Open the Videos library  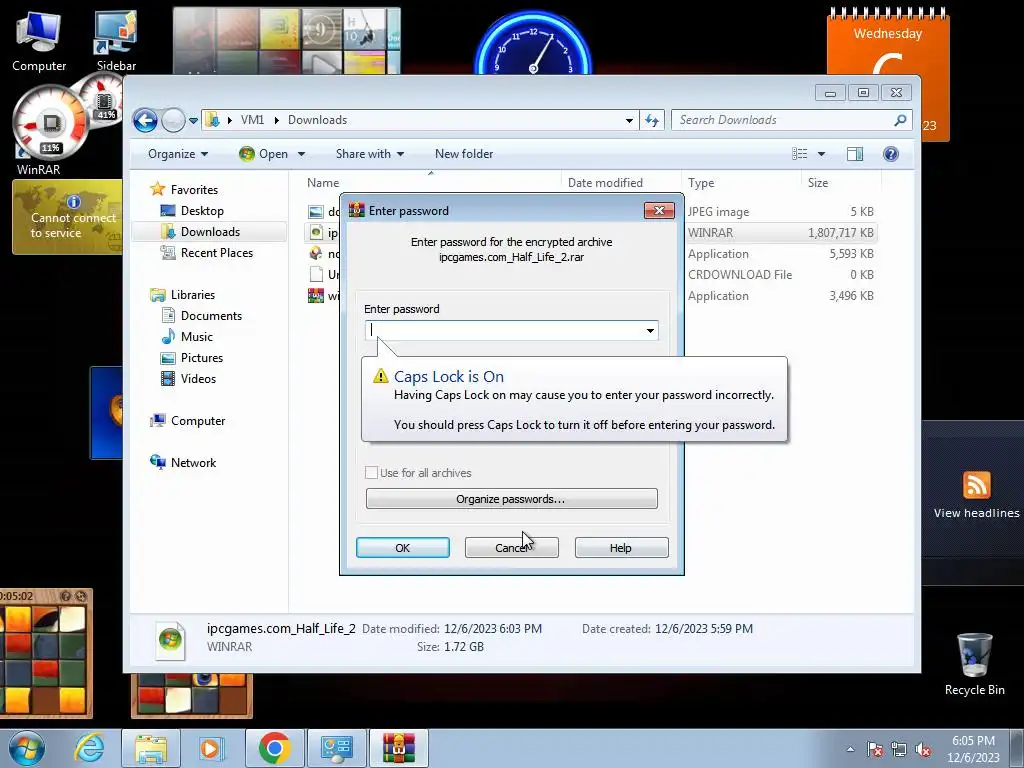[198, 379]
